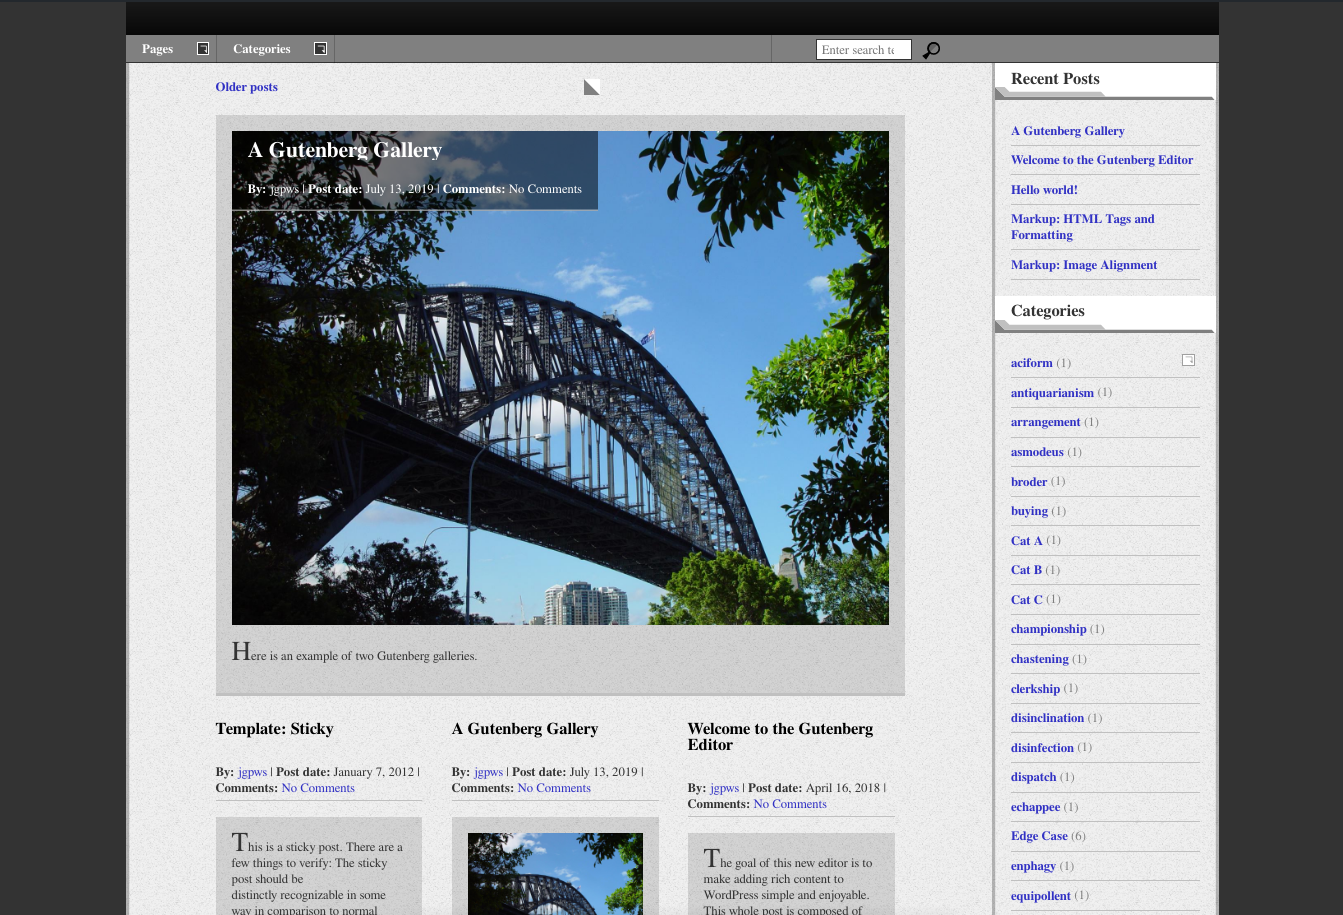Select the dispatch category
This screenshot has width=1343, height=915.
point(1033,777)
